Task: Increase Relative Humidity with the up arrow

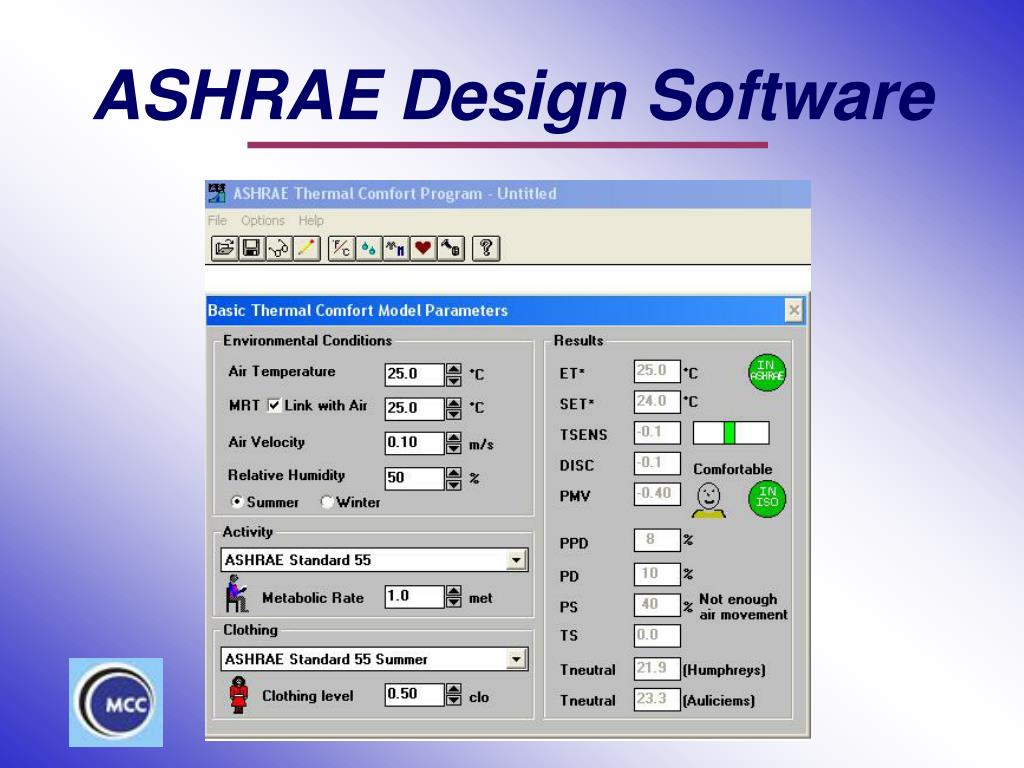Action: (x=453, y=473)
